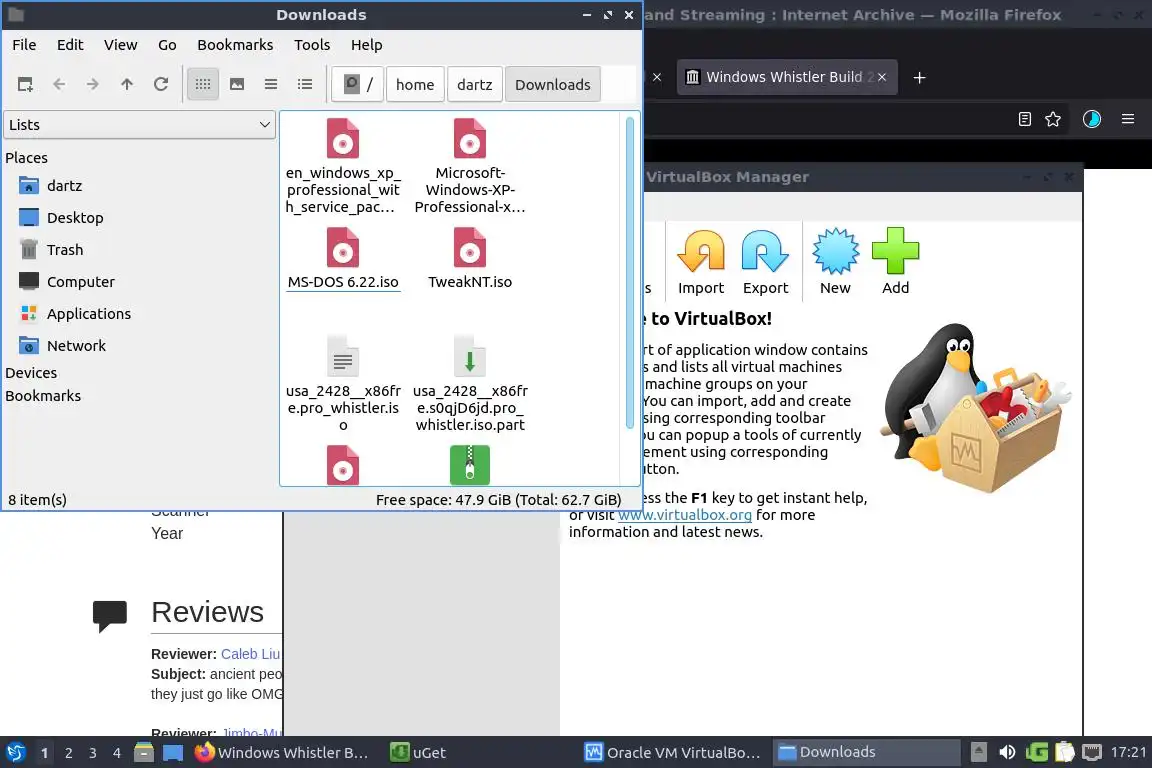Screen dimensions: 1152x768
Task: Open the Help menu in file manager
Action: point(367,45)
